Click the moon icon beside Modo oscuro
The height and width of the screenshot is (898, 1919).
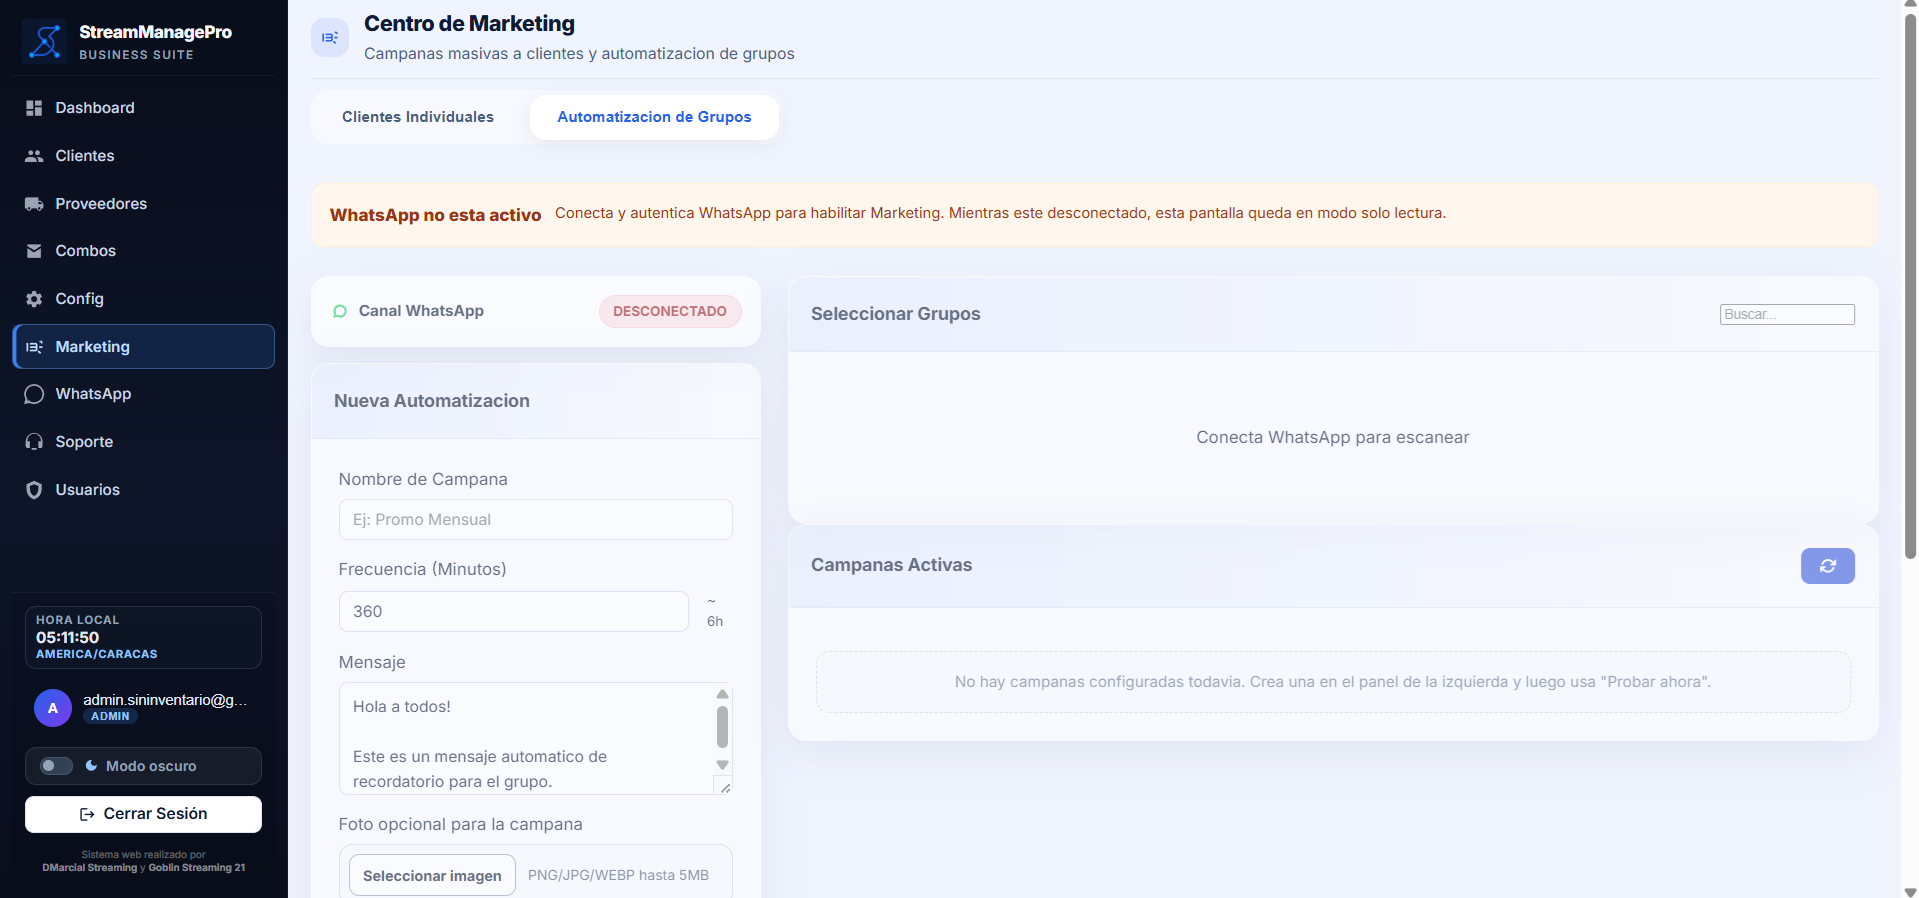91,765
